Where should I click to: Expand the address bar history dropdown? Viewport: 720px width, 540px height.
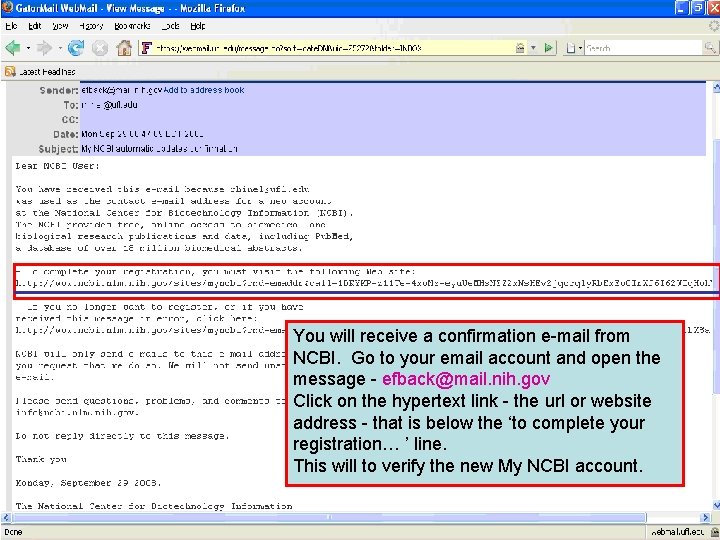[x=533, y=48]
